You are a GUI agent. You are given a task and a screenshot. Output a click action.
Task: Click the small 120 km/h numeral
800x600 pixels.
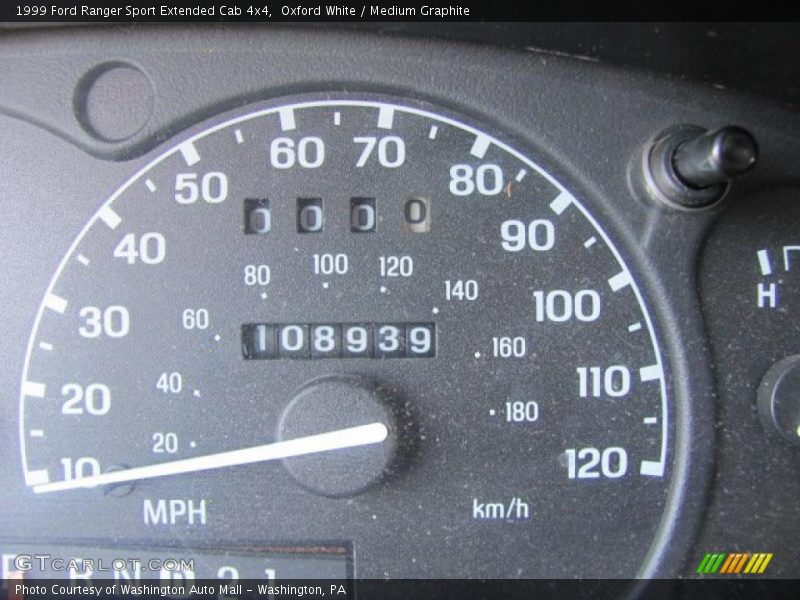click(396, 266)
